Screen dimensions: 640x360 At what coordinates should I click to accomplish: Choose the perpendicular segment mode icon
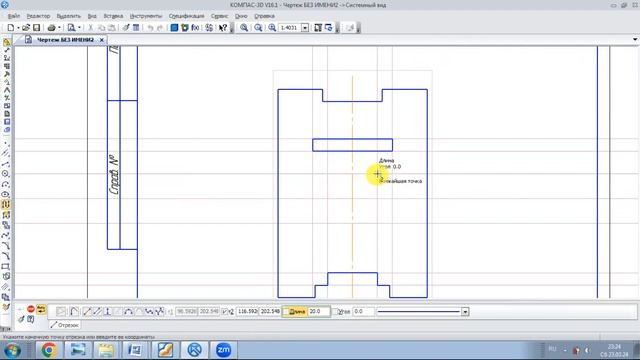[107, 312]
